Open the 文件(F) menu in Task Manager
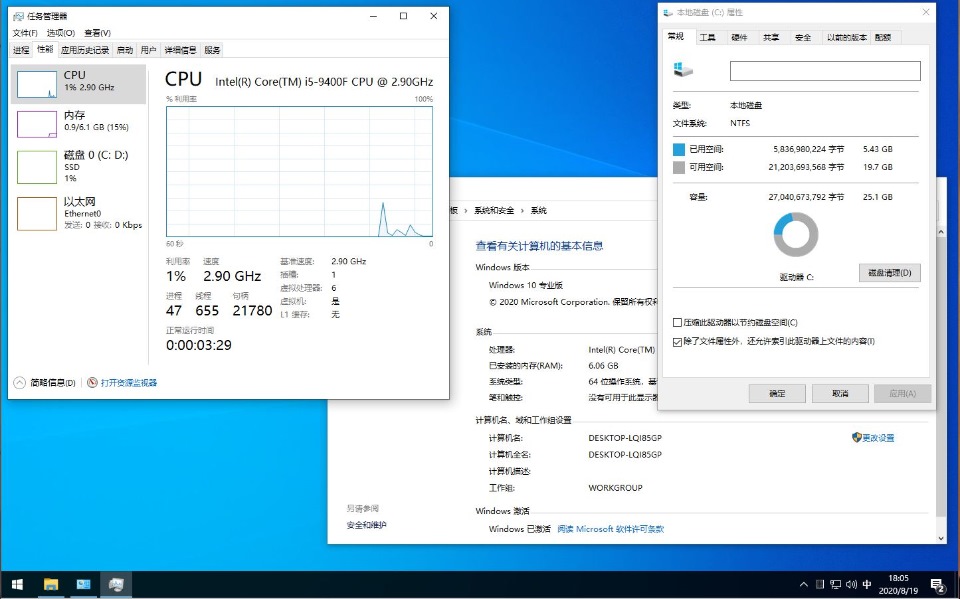The height and width of the screenshot is (599, 960). [25, 33]
